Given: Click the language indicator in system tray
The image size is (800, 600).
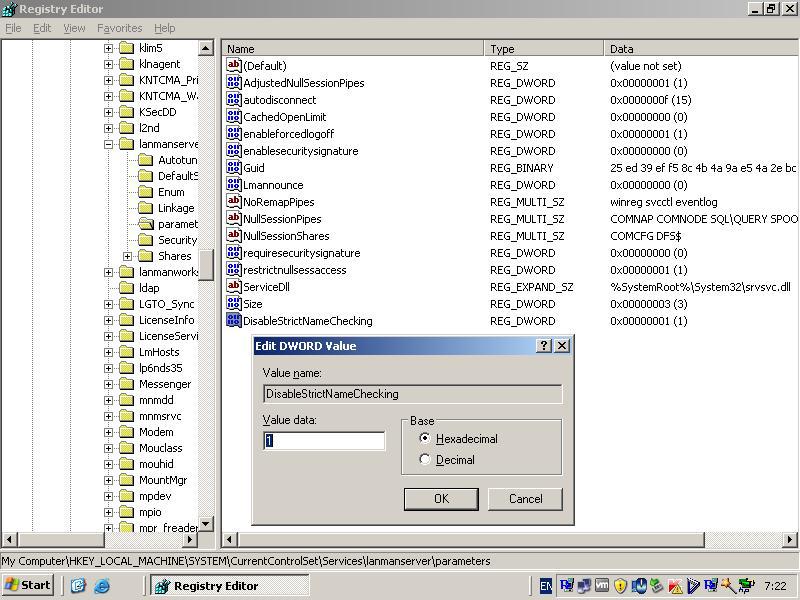Looking at the screenshot, I should 545,586.
